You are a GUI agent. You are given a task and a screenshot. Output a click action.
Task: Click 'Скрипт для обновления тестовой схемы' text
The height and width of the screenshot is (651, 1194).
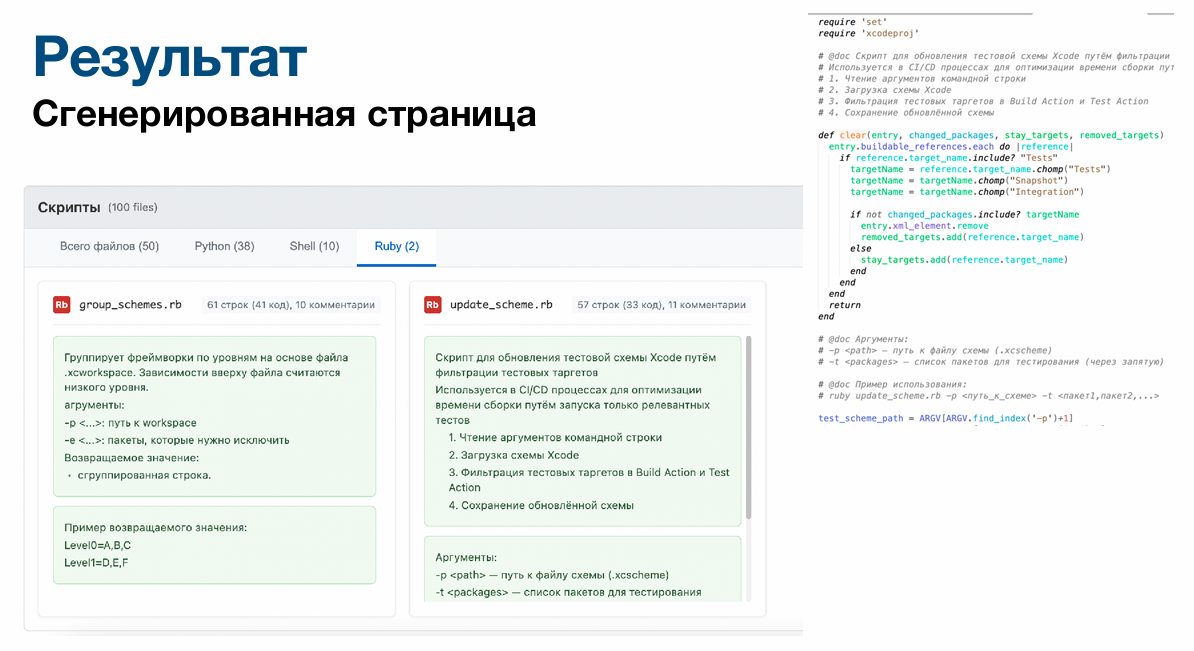tap(576, 365)
